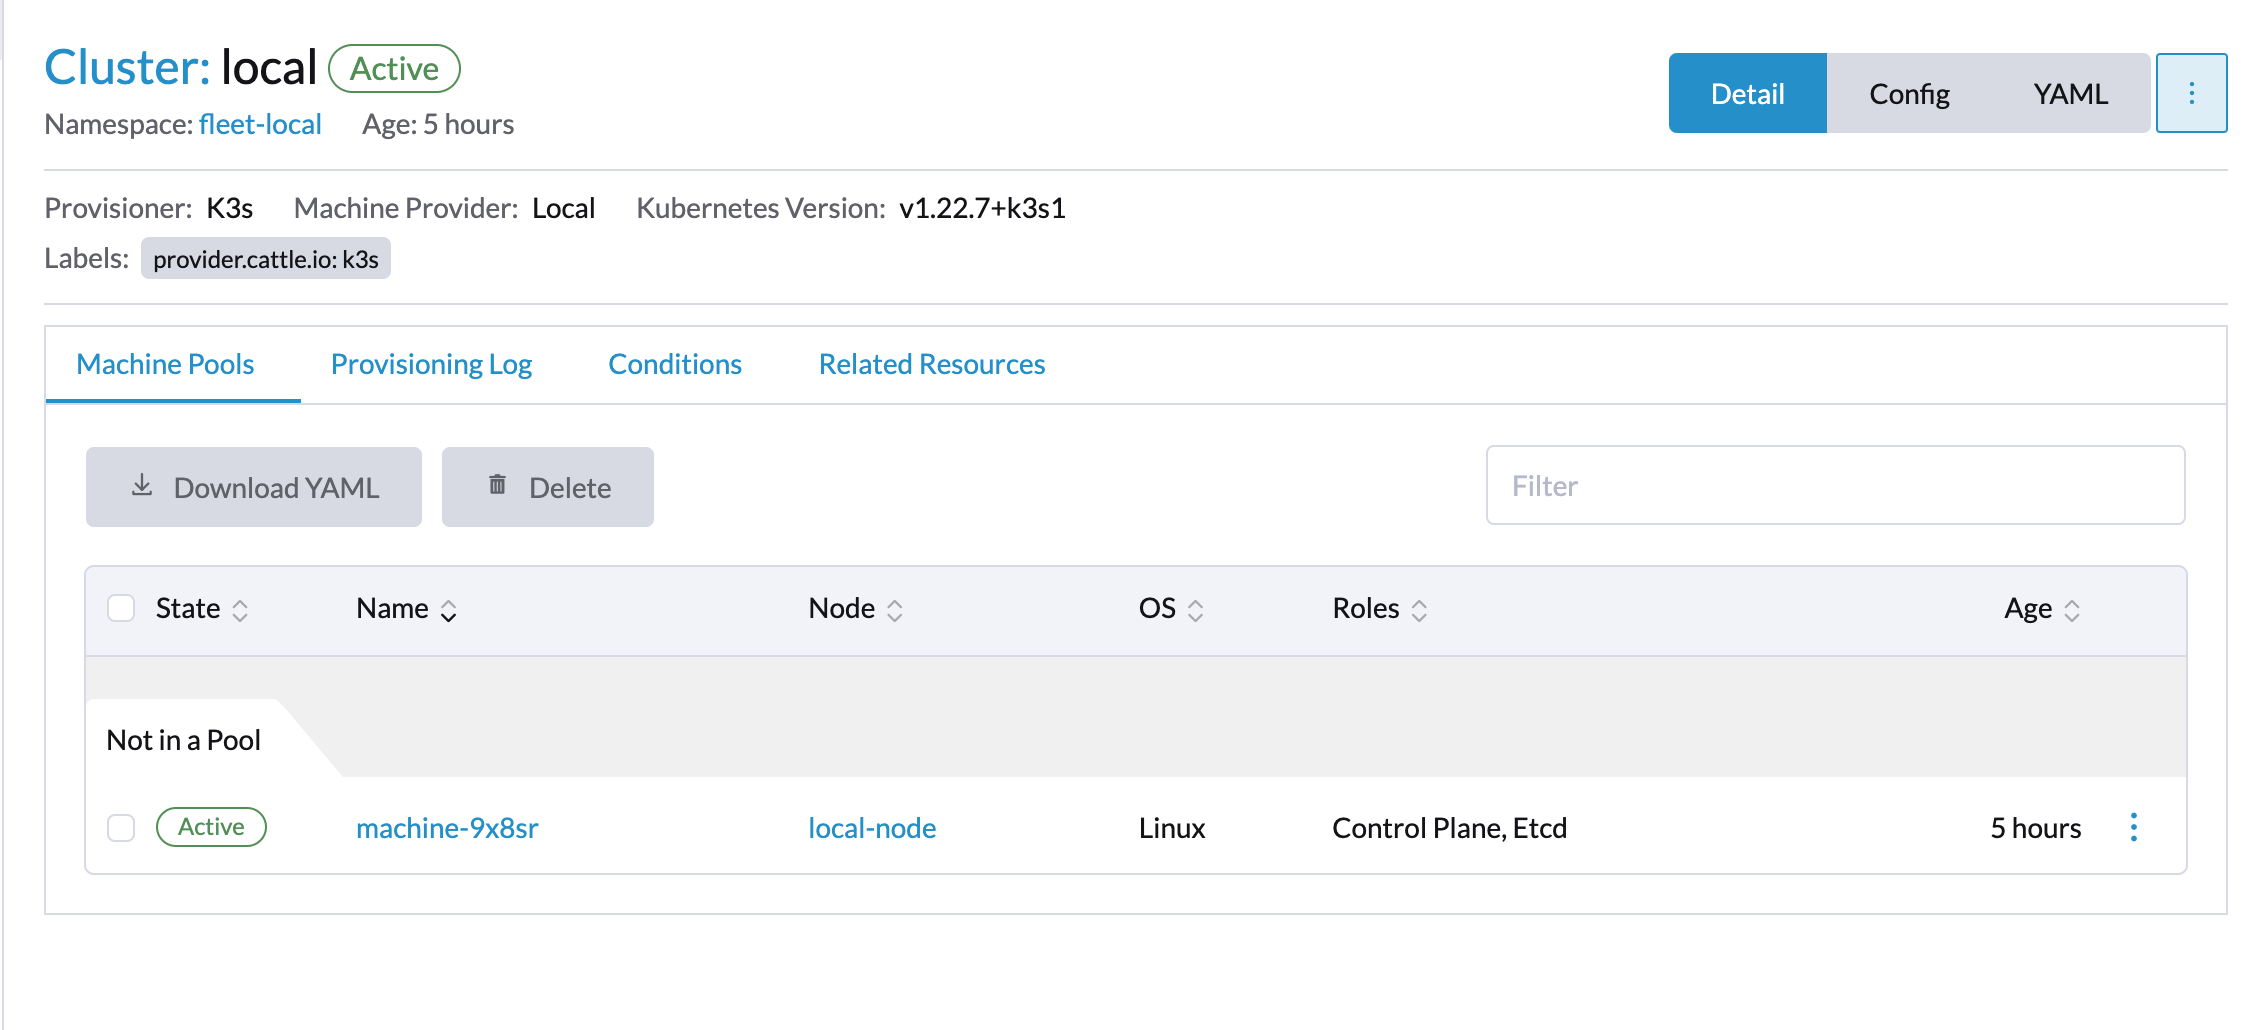
Task: Switch to the Provisioning Log tab
Action: click(x=431, y=364)
